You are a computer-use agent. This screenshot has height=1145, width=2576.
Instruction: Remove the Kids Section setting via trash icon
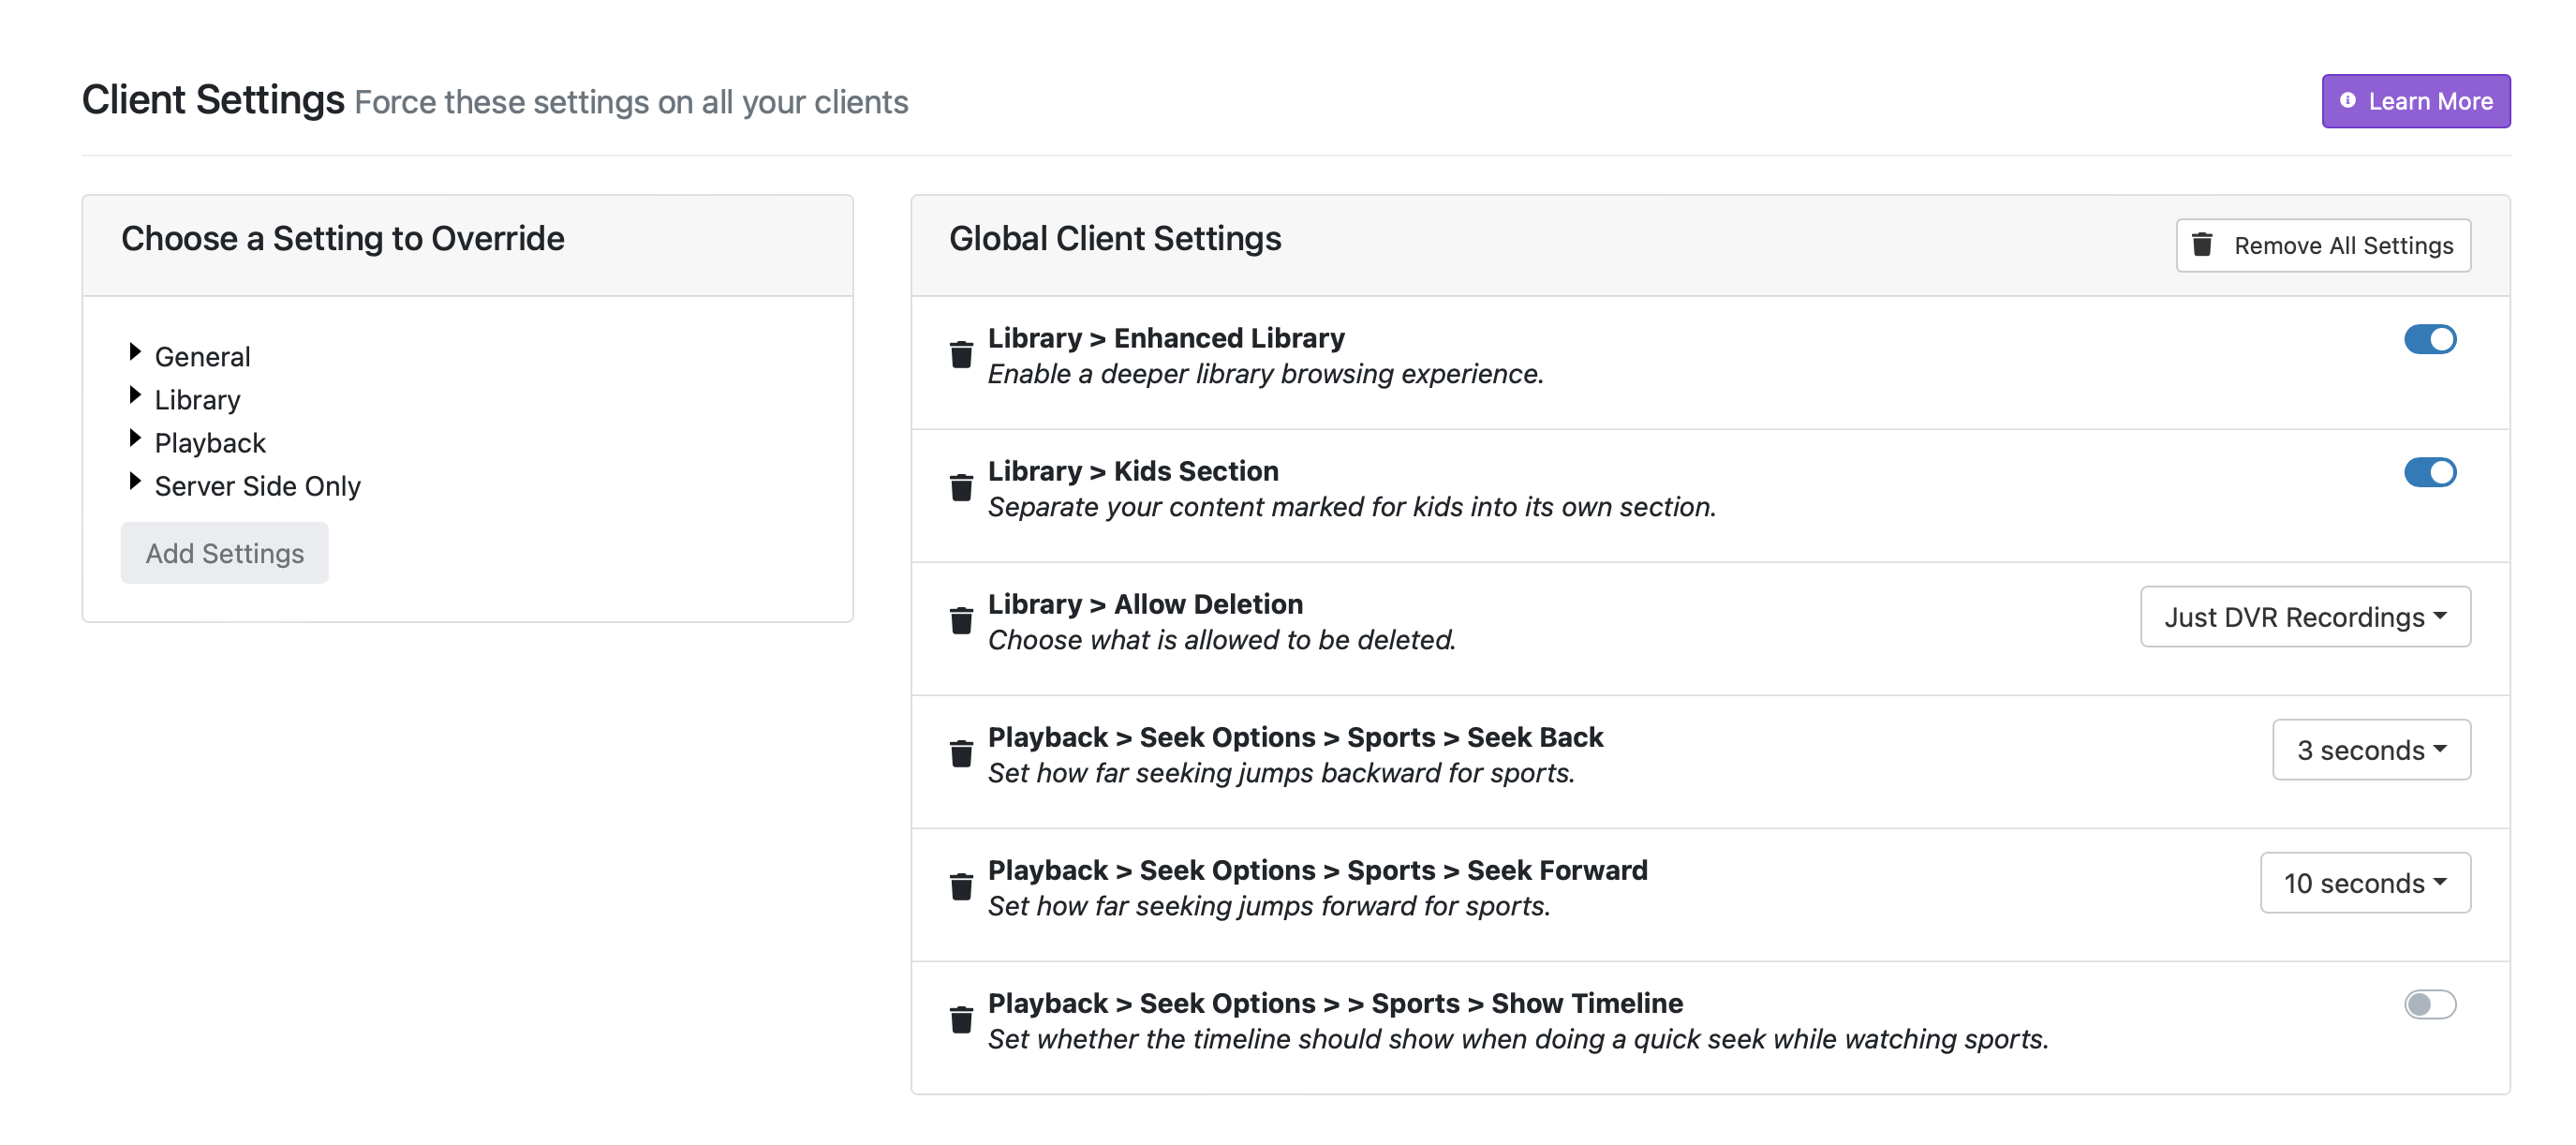click(x=962, y=487)
